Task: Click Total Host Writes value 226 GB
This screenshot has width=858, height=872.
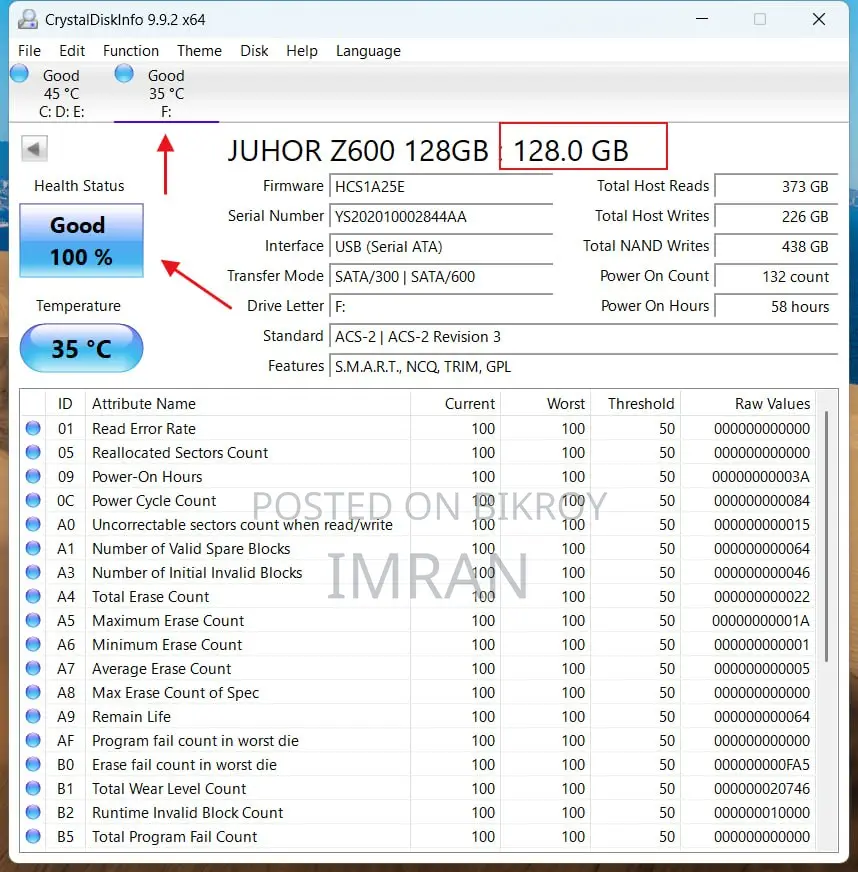Action: click(776, 216)
